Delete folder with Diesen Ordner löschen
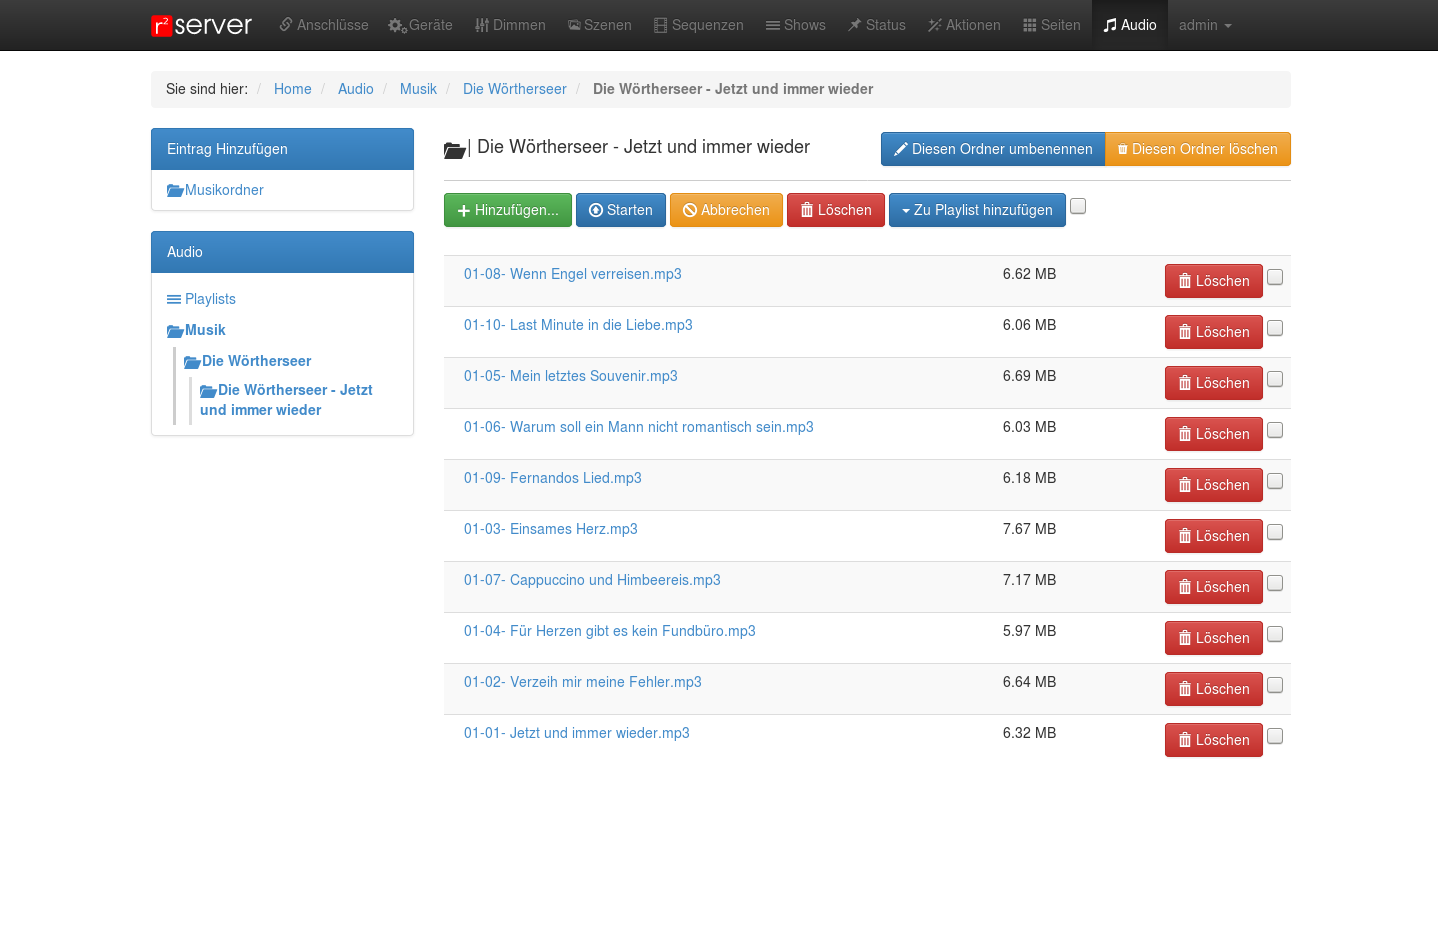This screenshot has width=1438, height=937. [x=1197, y=149]
